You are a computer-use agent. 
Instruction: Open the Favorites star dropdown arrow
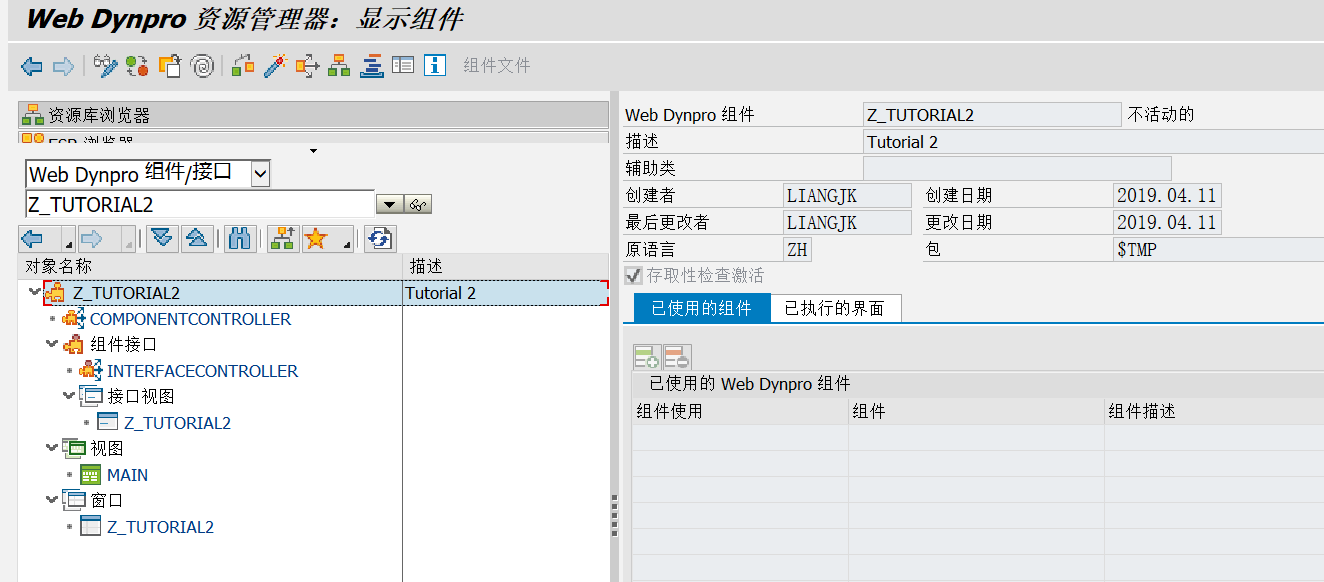346,244
